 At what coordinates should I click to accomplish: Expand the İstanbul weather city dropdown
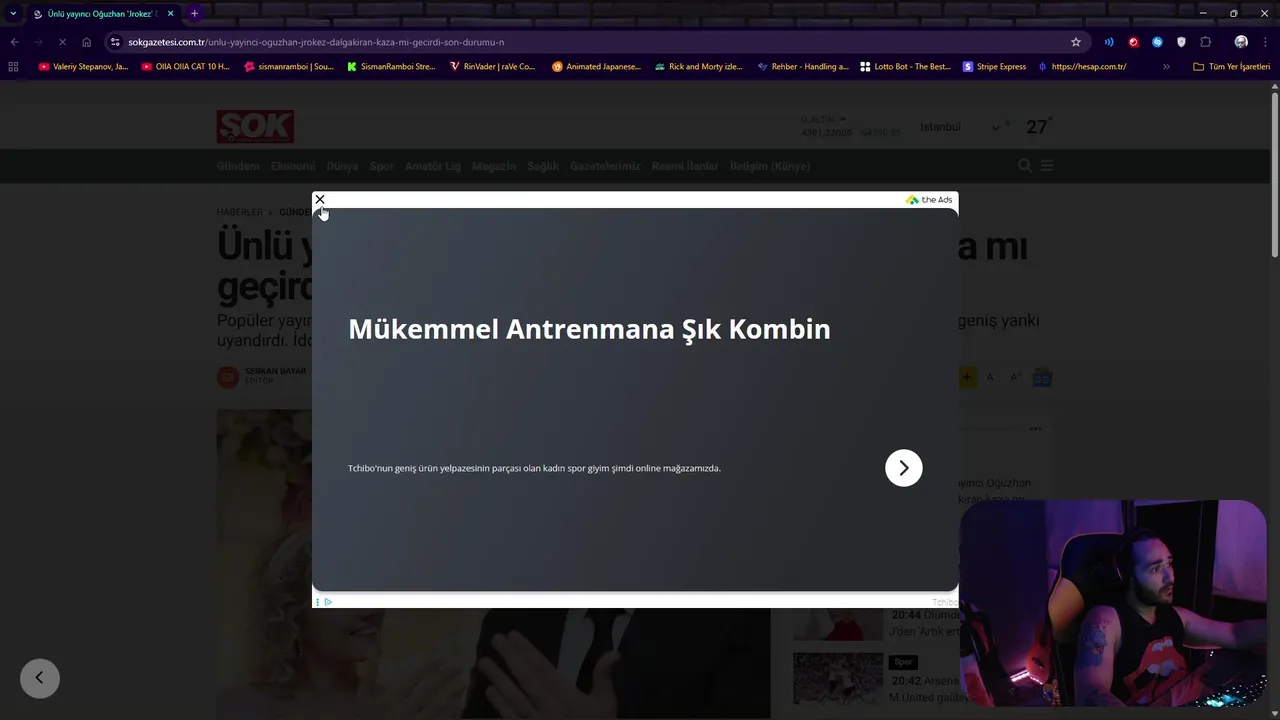960,127
